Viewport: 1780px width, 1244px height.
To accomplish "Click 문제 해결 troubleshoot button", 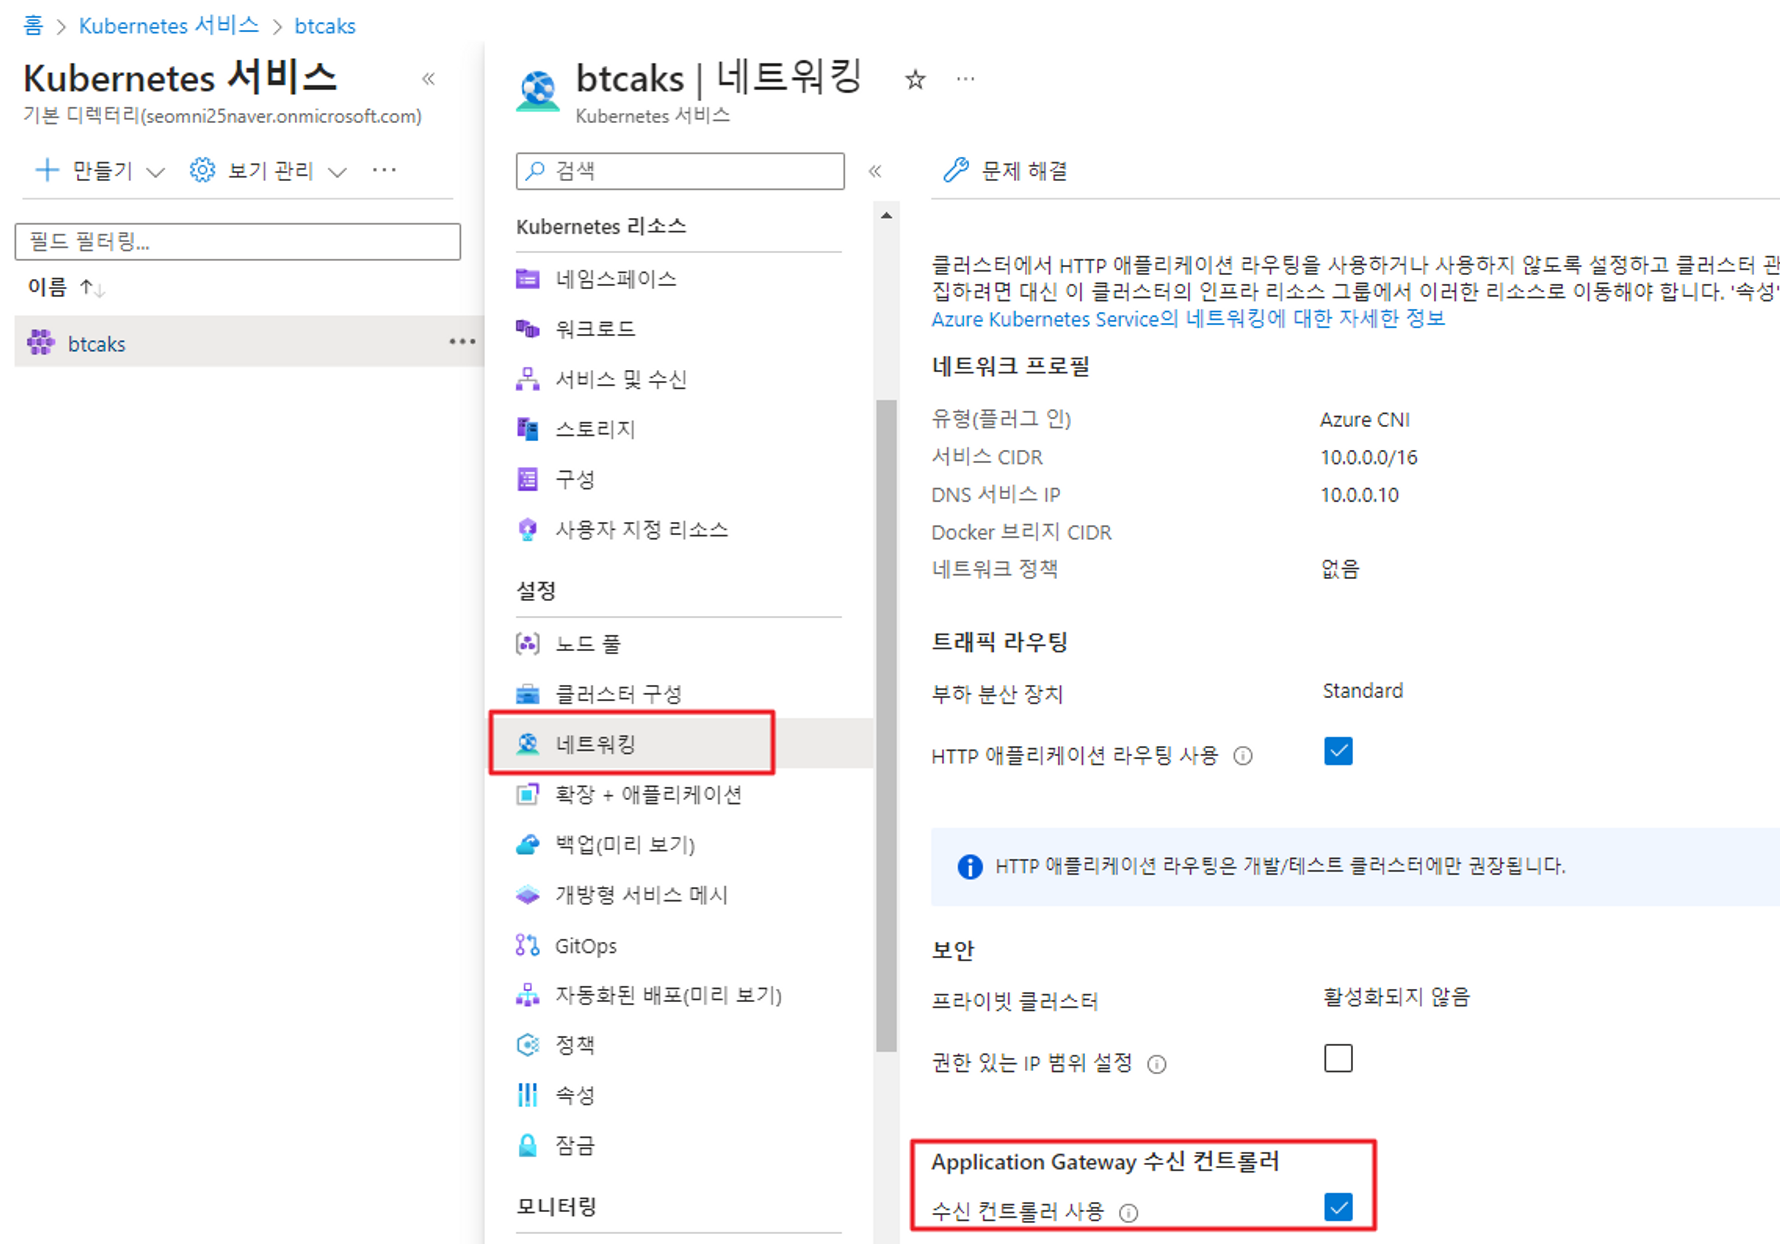I will 1006,170.
